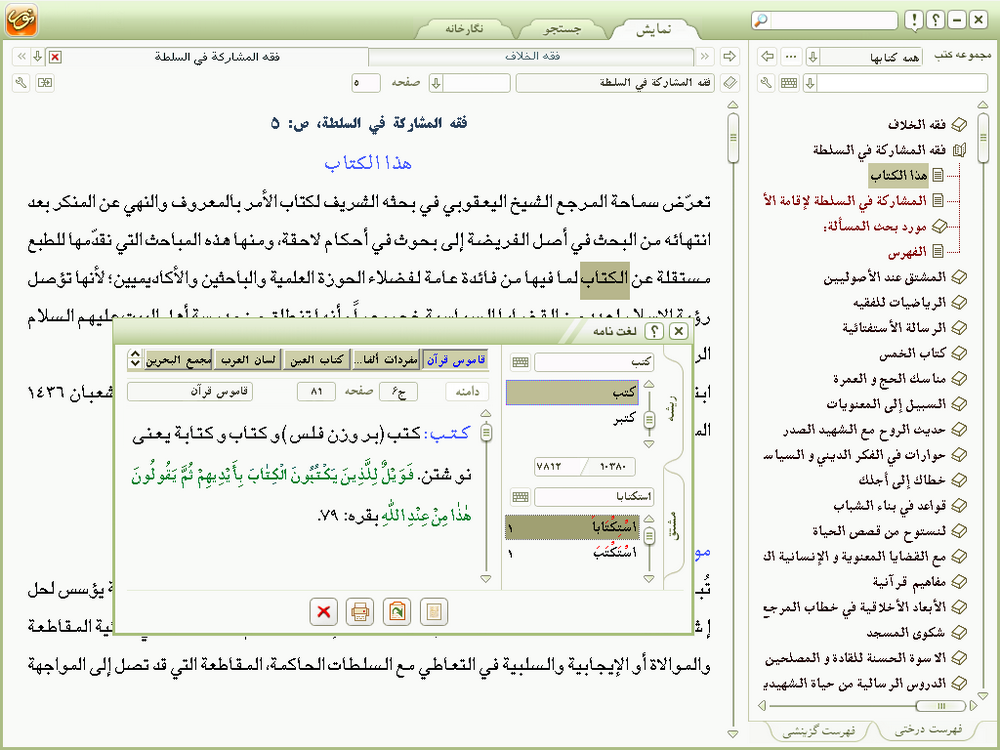Click the page number field showing ٥
This screenshot has height=750, width=1000.
[366, 83]
